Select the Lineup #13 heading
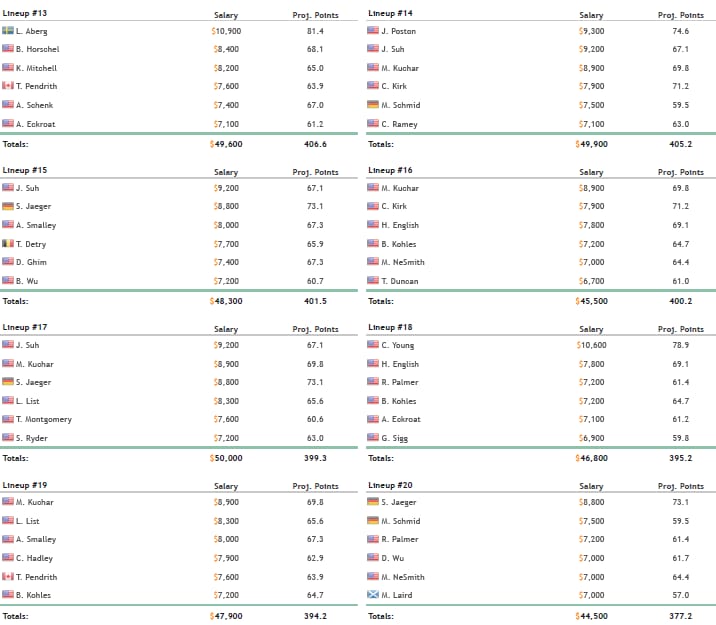 coord(25,13)
